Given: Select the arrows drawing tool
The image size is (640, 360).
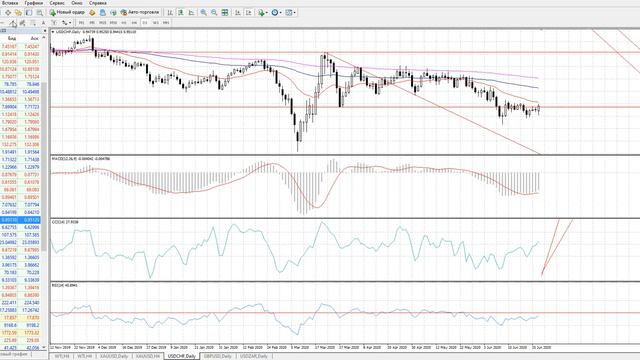Looking at the screenshot, I should click(x=64, y=23).
